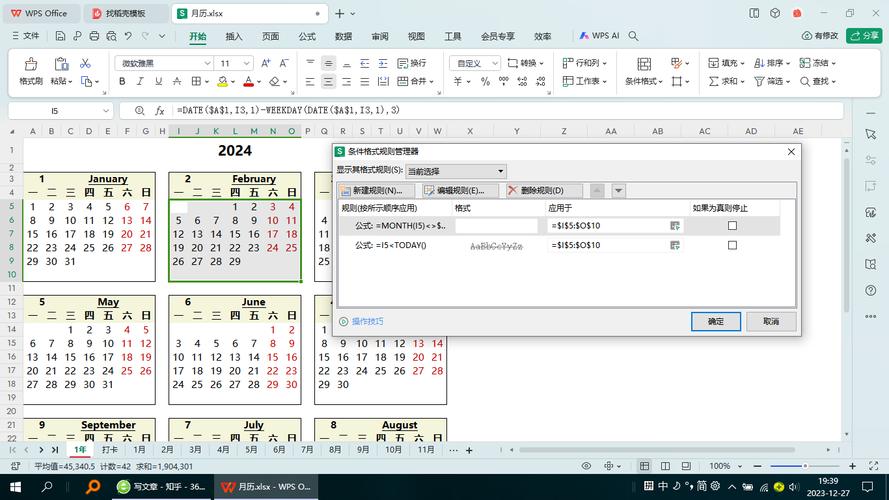This screenshot has height=500, width=889.
Task: Click the Merge cells button
Action: (x=415, y=82)
